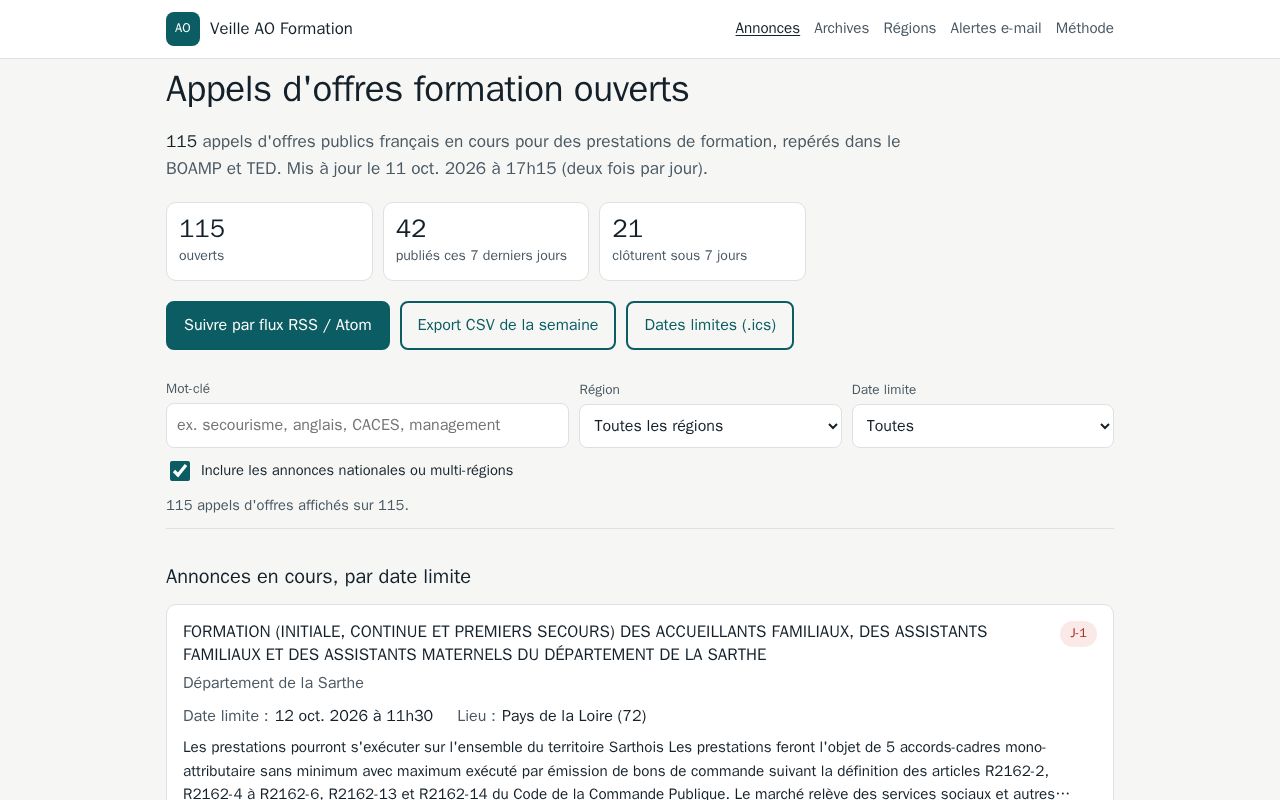Navigate to the Régions page

click(x=909, y=28)
